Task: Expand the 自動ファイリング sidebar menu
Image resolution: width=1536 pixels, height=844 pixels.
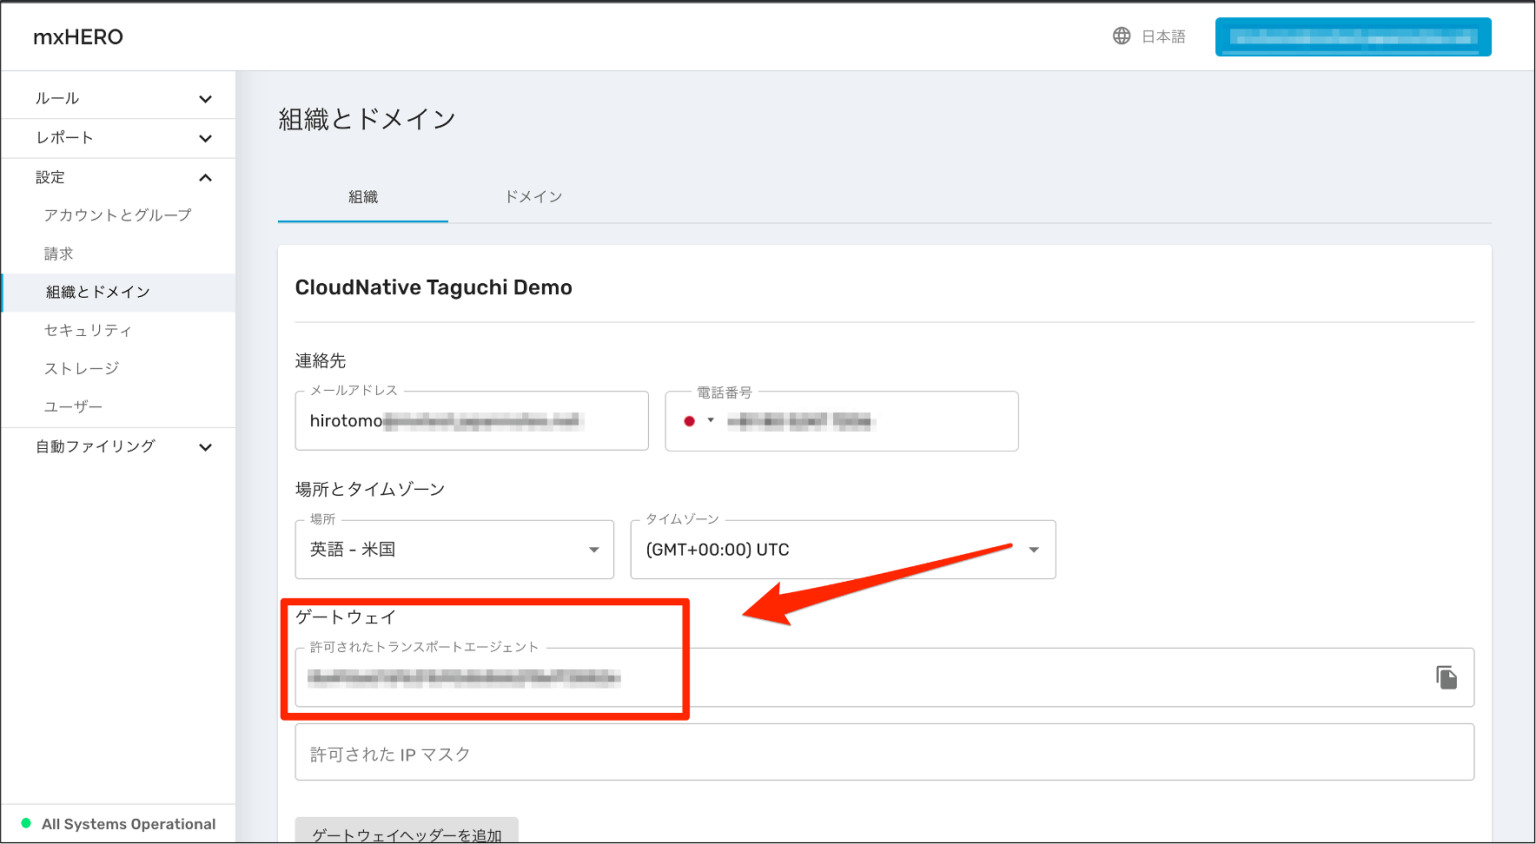Action: pyautogui.click(x=118, y=447)
